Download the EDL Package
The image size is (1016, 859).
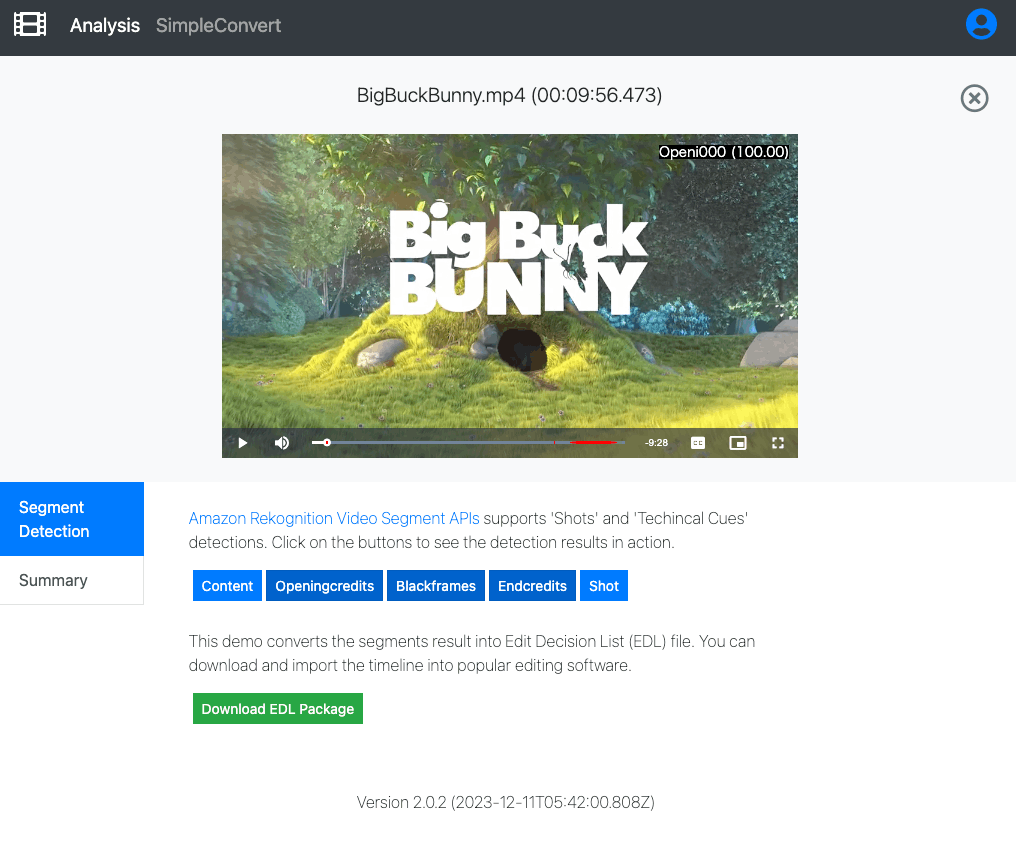(x=278, y=709)
